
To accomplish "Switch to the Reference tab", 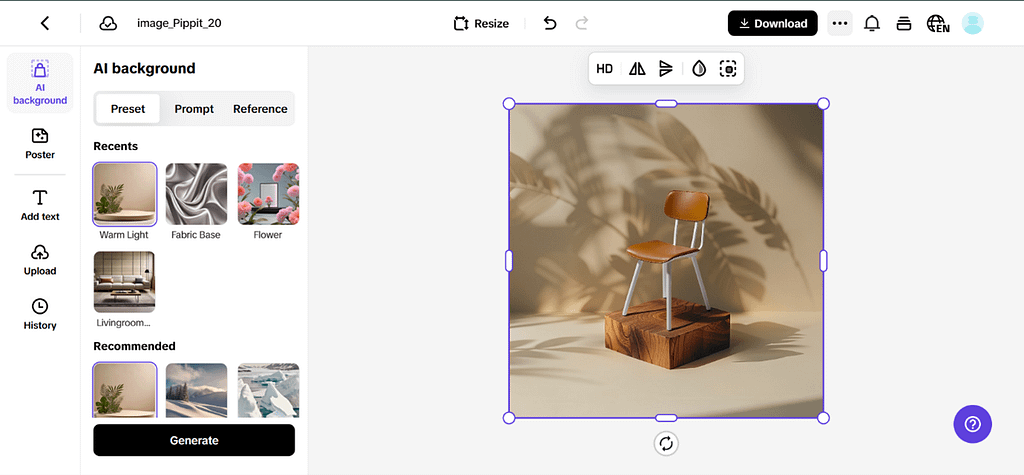I will click(260, 109).
